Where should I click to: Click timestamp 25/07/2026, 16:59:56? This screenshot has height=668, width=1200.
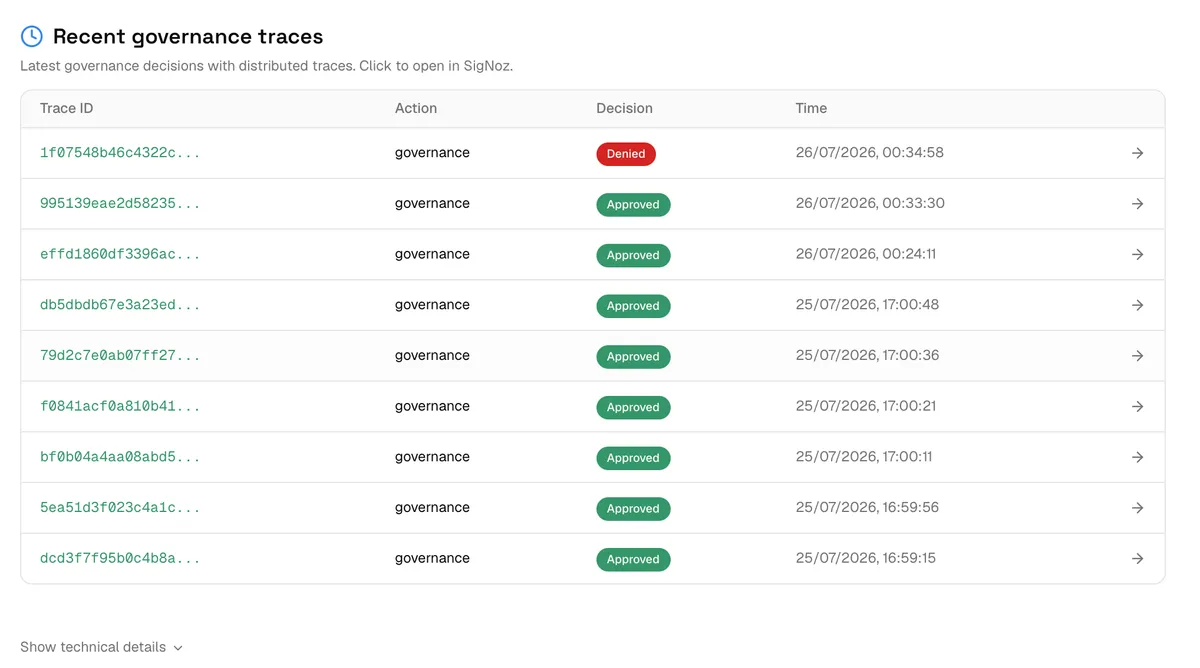tap(868, 507)
